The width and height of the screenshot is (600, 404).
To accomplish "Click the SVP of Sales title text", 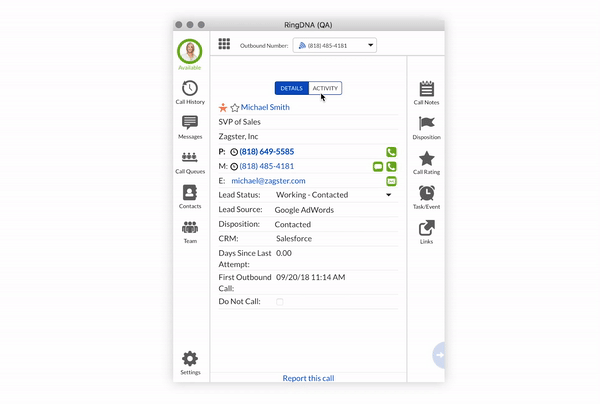I will pyautogui.click(x=240, y=122).
